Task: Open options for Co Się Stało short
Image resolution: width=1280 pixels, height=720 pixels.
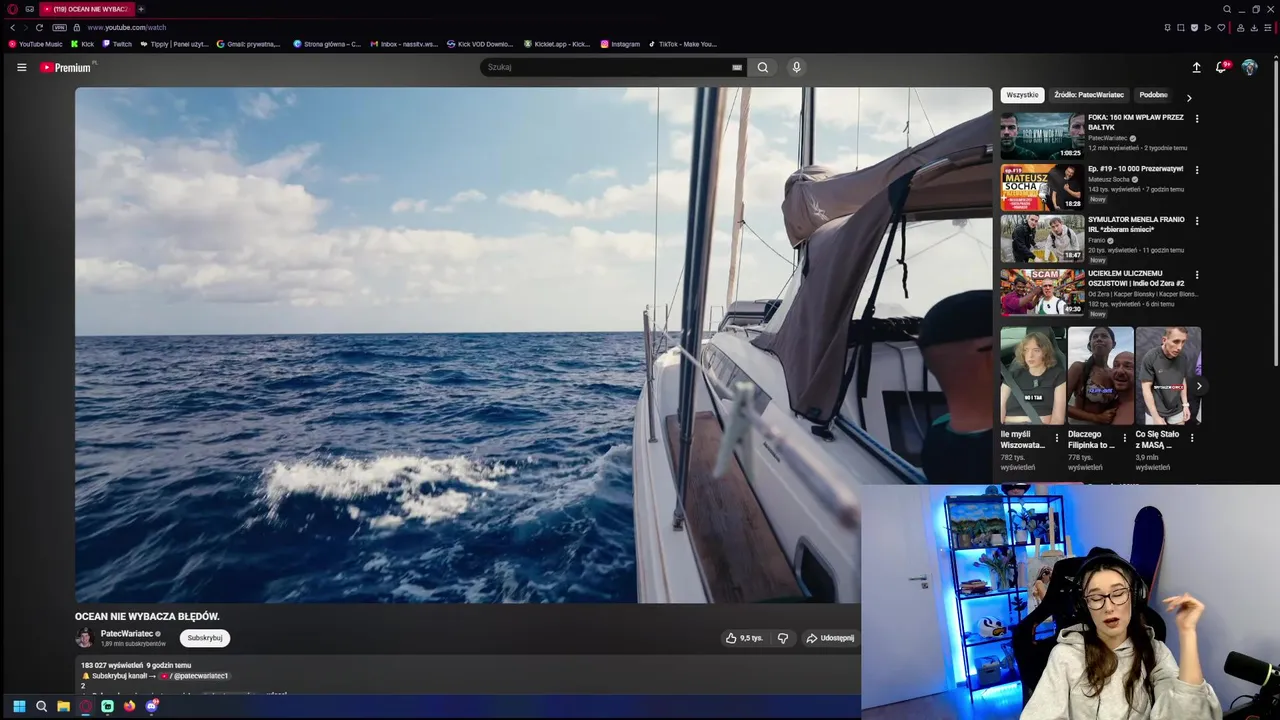Action: [x=1191, y=438]
